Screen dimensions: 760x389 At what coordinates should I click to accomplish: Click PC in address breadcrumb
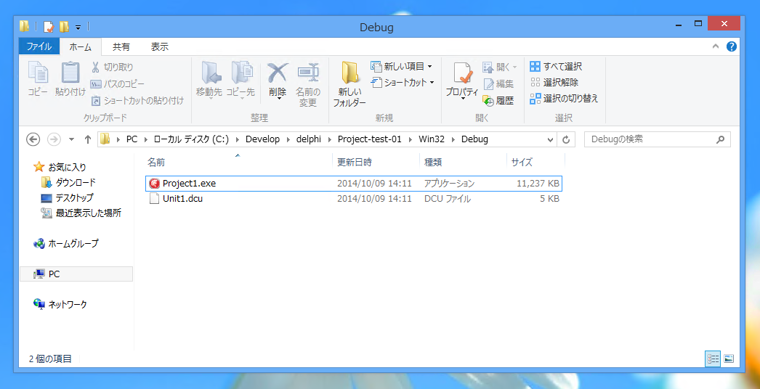coord(132,140)
